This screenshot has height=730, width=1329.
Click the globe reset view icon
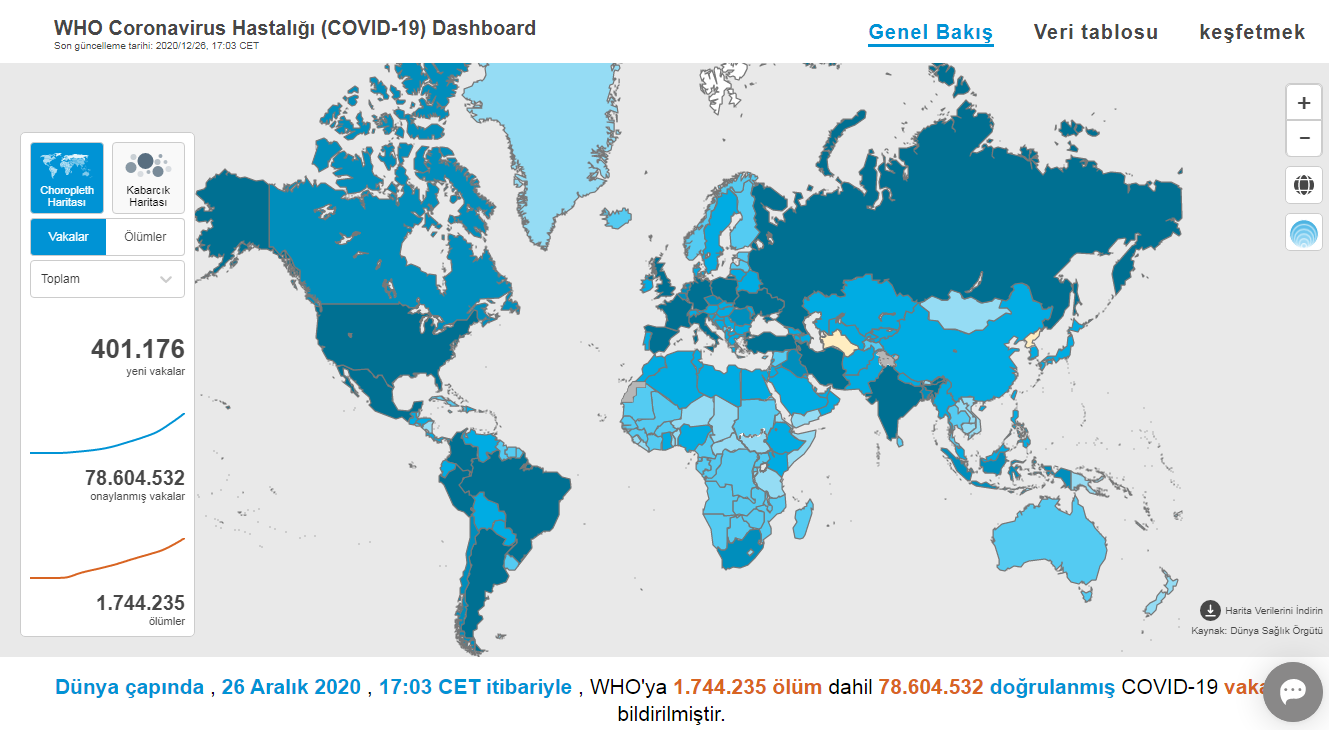(x=1303, y=185)
